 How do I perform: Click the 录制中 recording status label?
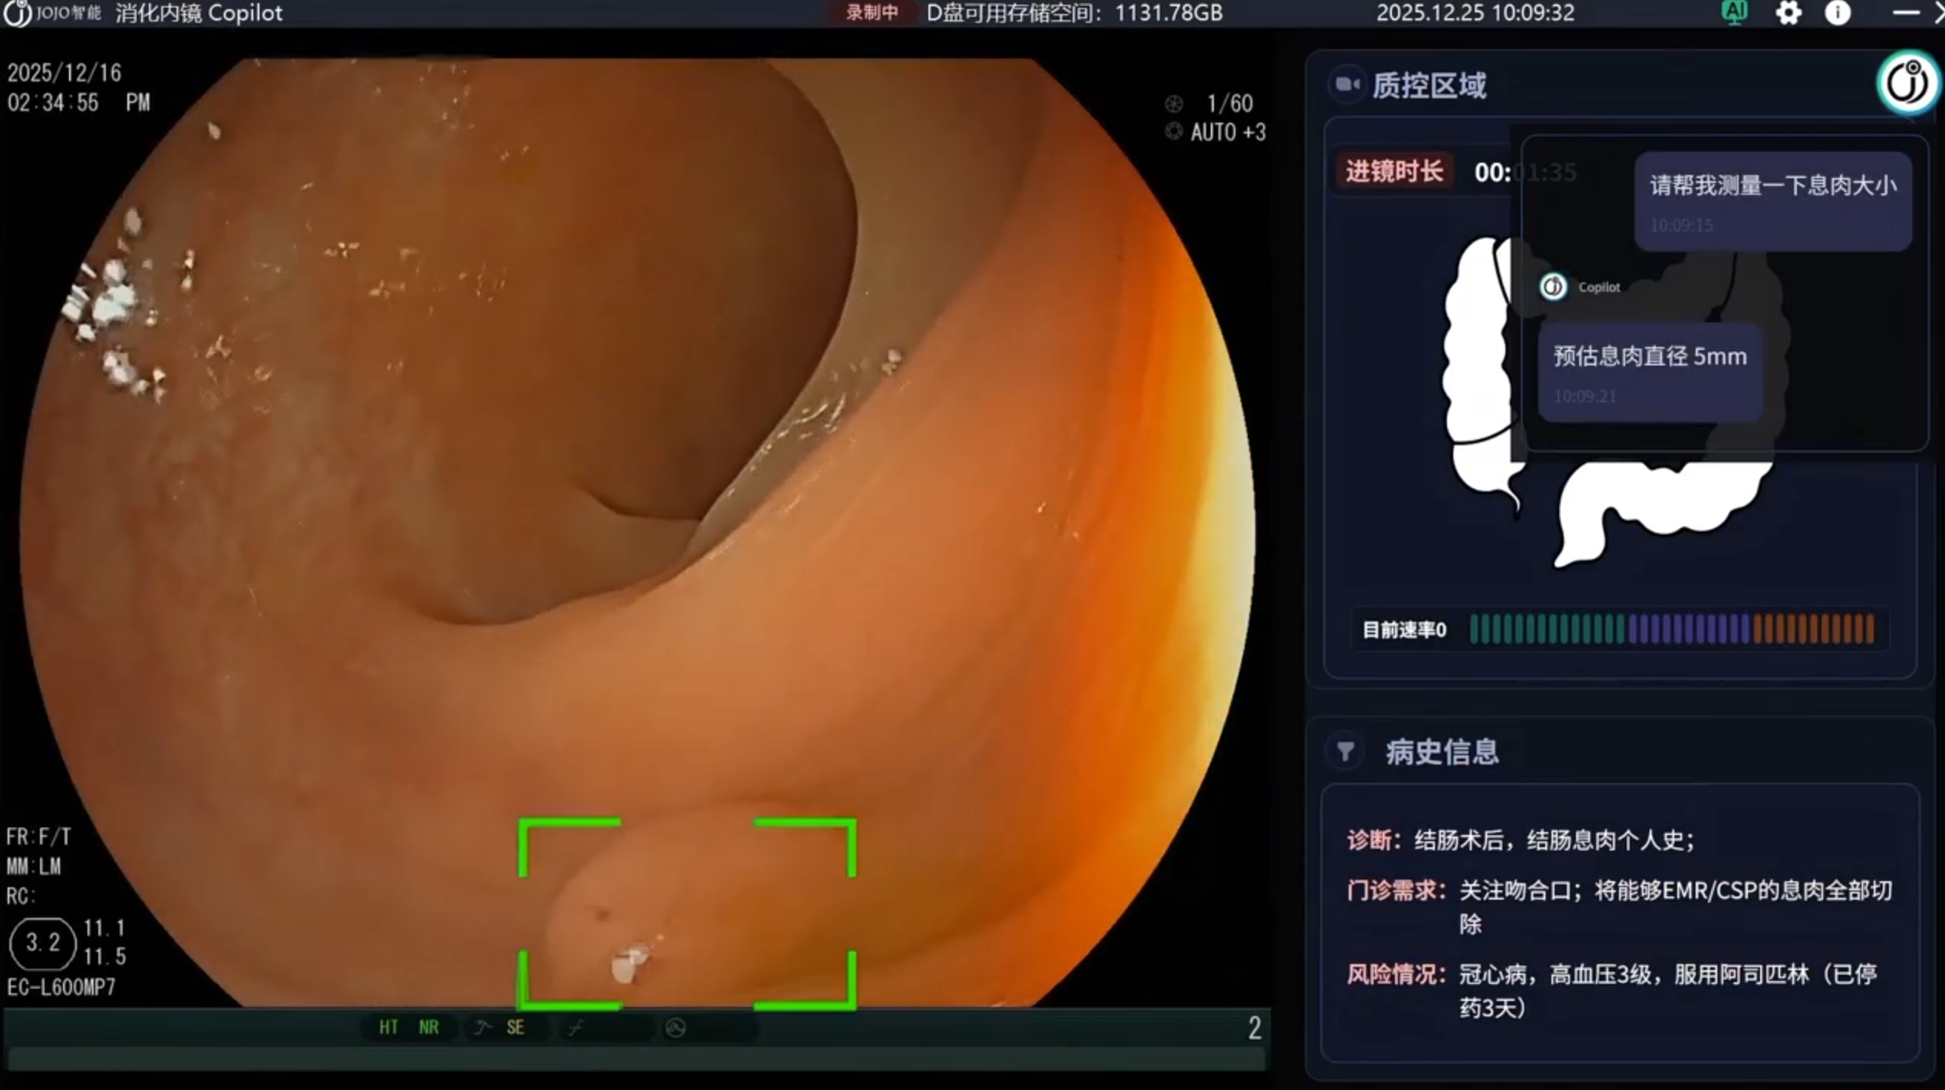872,13
